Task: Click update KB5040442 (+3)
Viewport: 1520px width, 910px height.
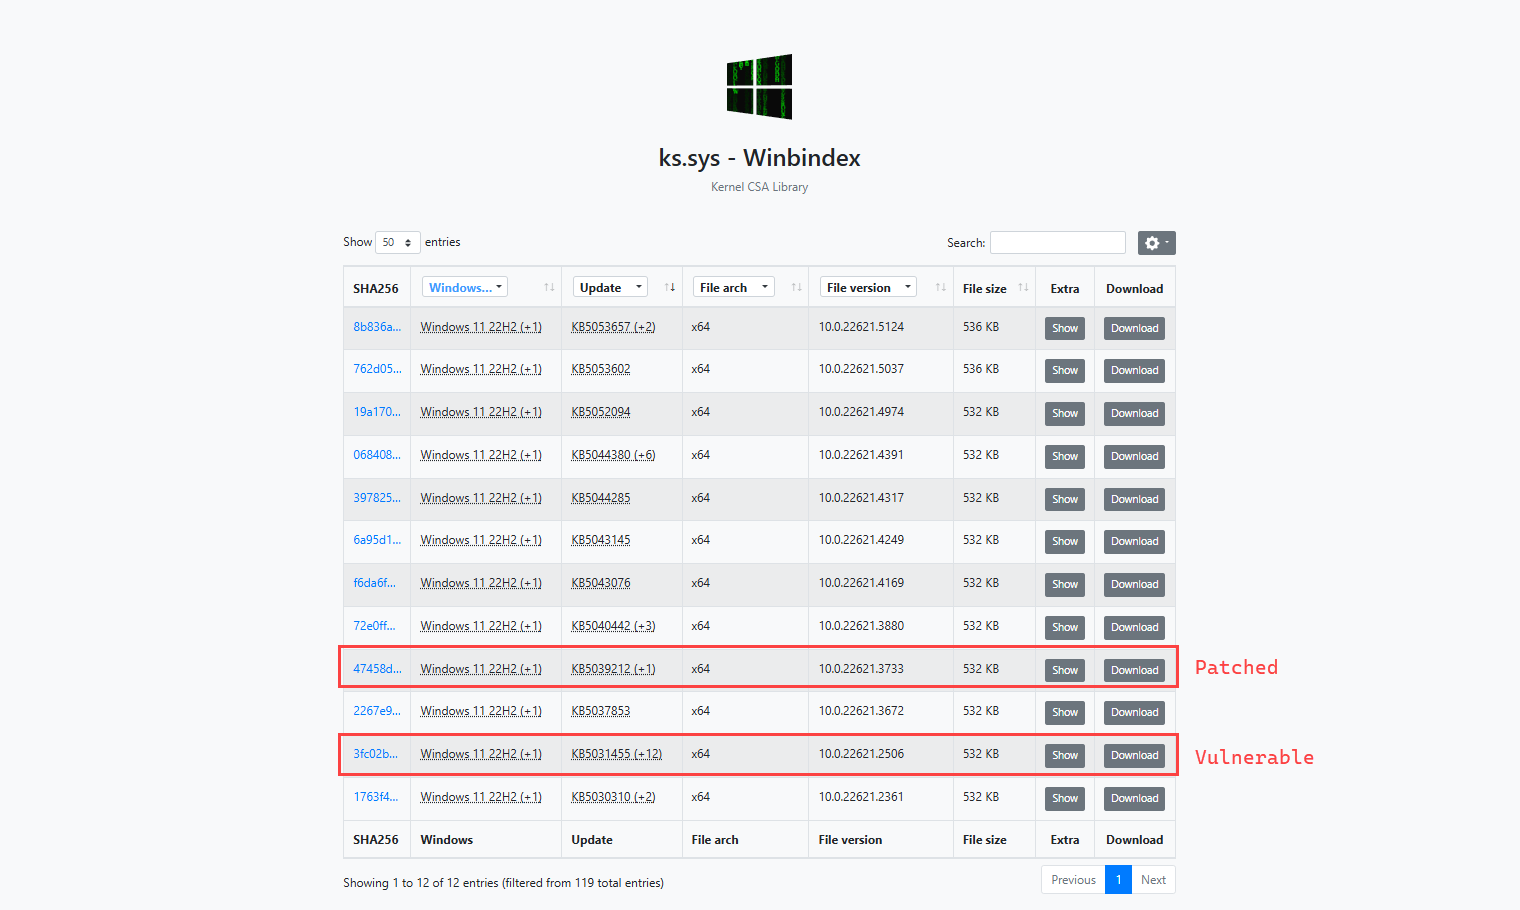Action: (613, 626)
